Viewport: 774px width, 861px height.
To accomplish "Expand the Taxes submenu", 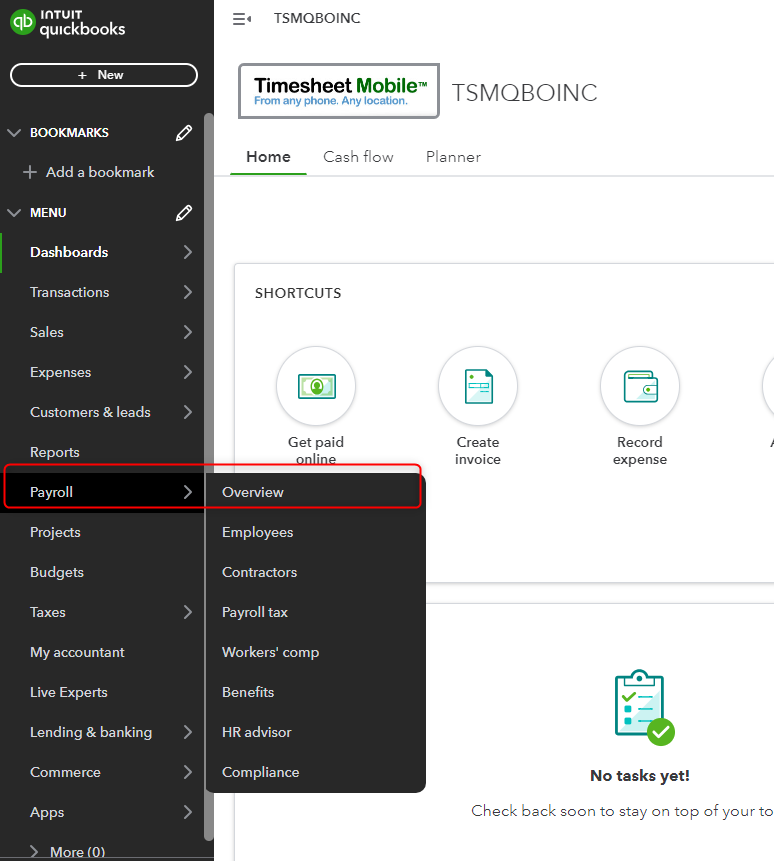I will click(x=188, y=612).
